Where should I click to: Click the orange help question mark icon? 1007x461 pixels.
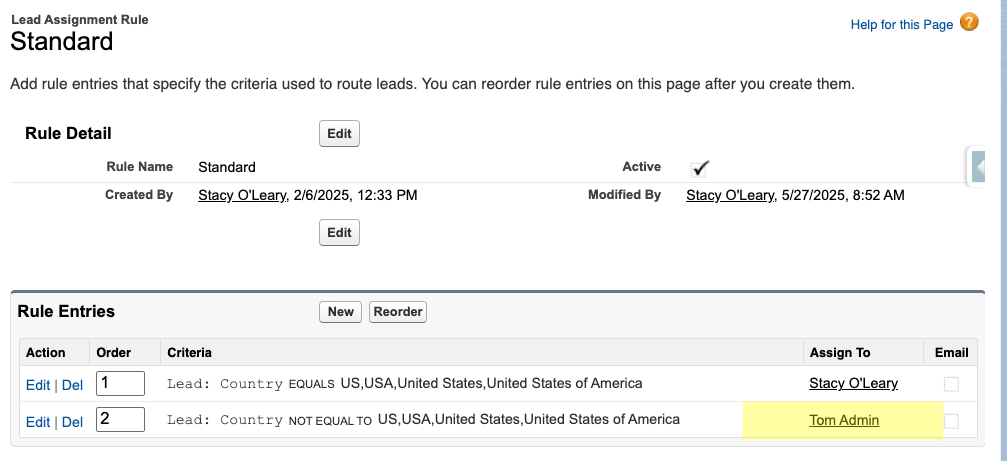[969, 22]
